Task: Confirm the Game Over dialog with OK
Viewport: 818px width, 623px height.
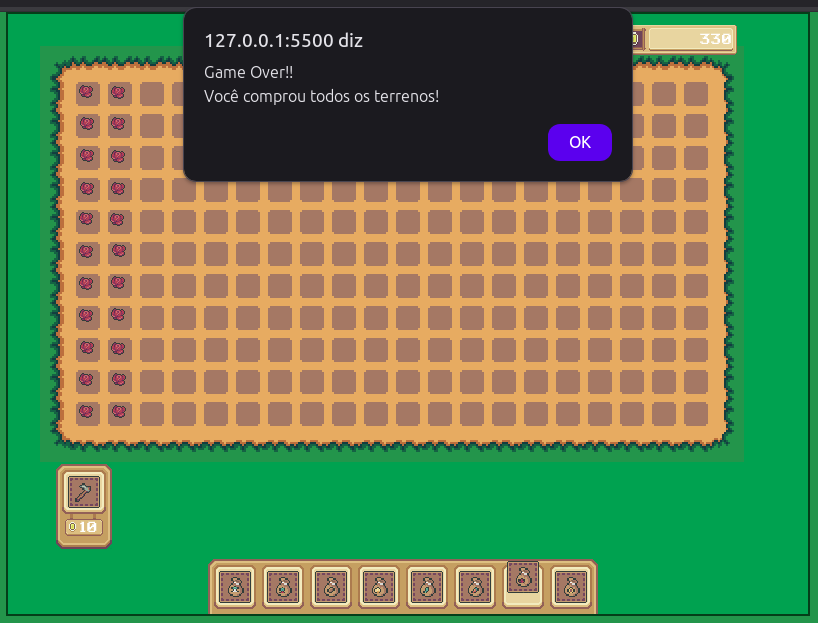Action: [580, 142]
